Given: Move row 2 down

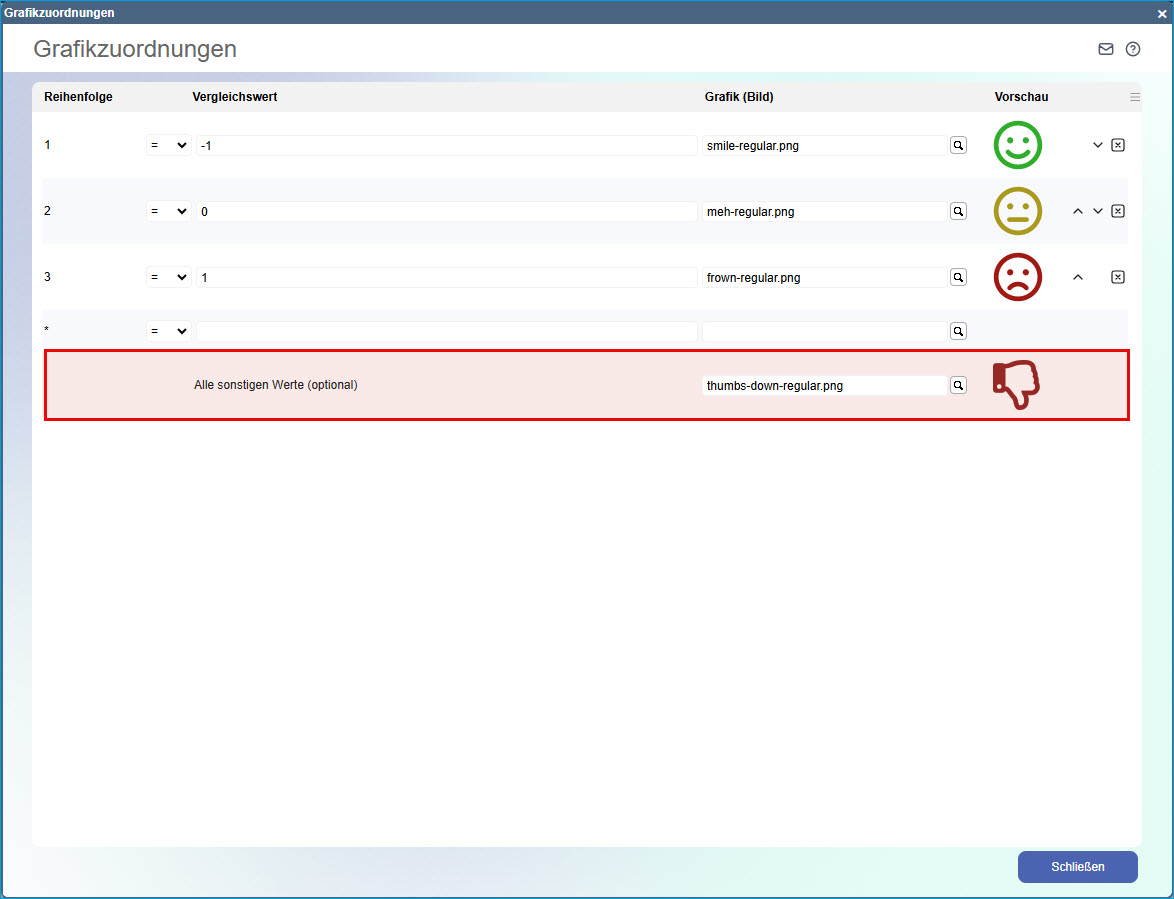Looking at the screenshot, I should (x=1098, y=211).
